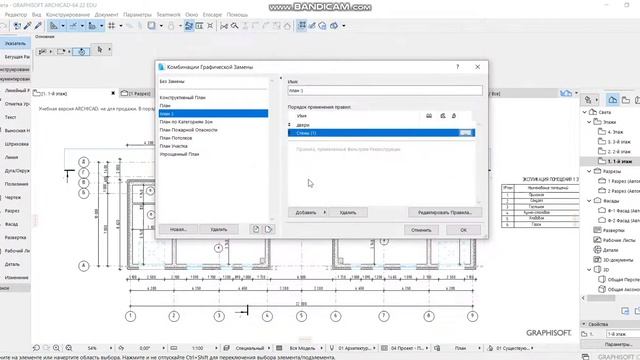Open the Документ menu
Viewport: 640px width, 360px height.
coord(107,15)
